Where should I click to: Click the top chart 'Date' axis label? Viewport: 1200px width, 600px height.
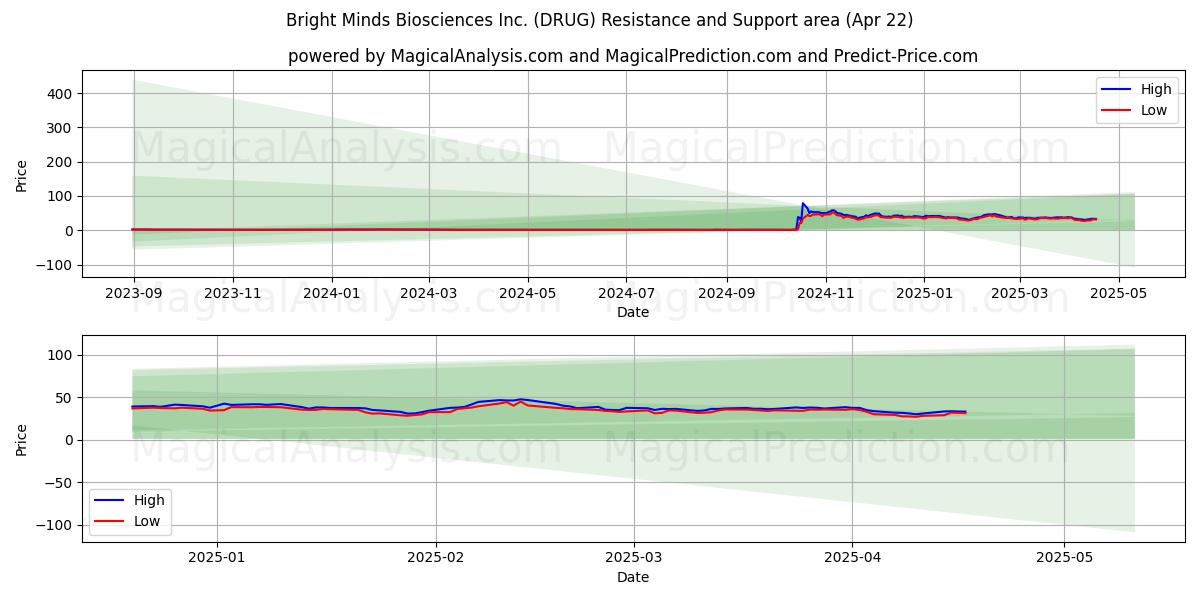(x=633, y=312)
